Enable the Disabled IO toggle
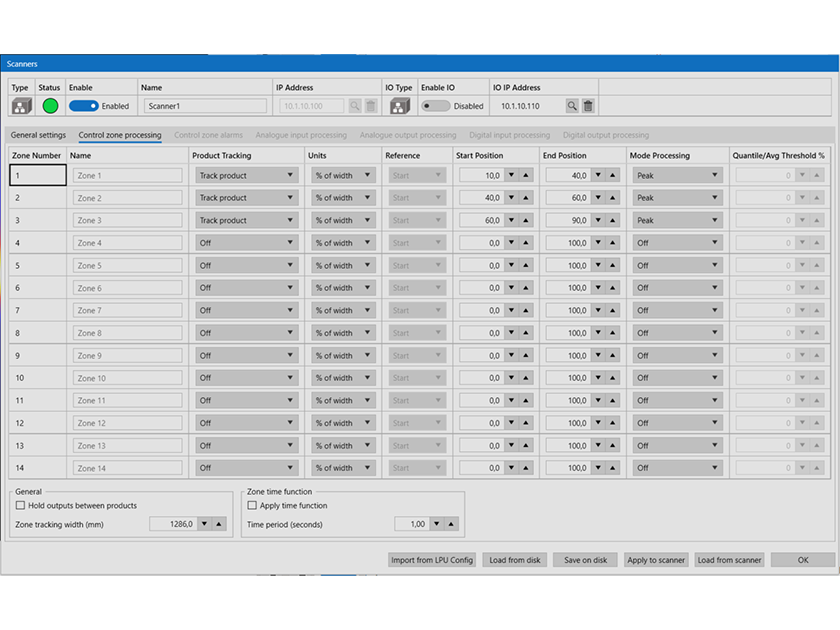 pos(437,104)
